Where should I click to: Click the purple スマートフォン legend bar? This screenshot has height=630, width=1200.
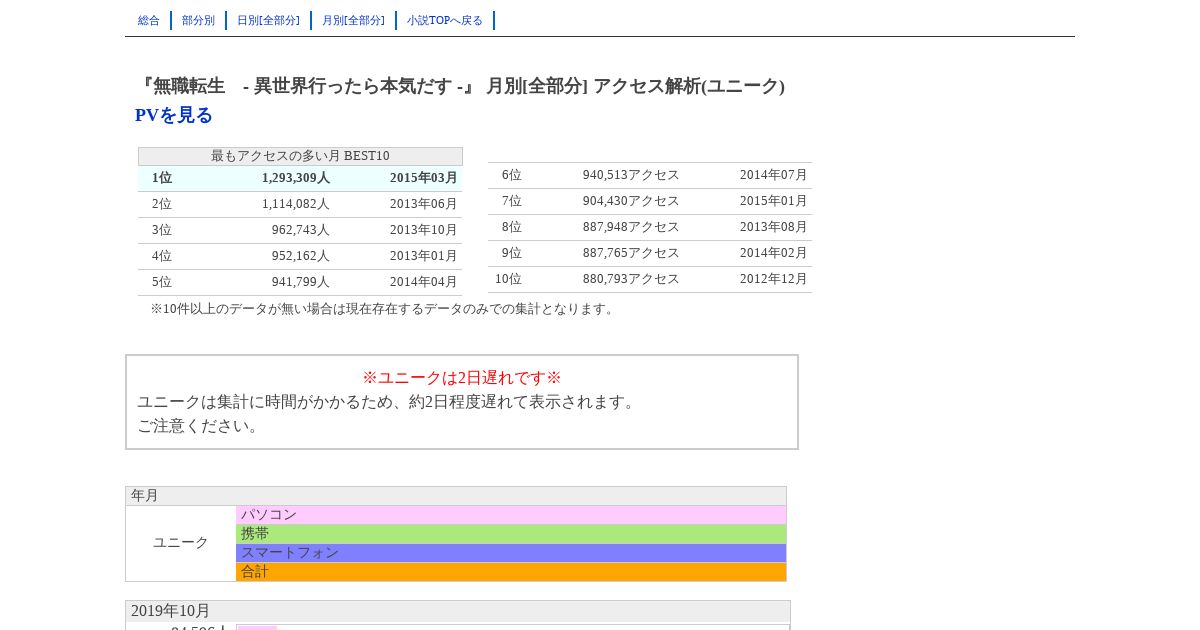511,553
